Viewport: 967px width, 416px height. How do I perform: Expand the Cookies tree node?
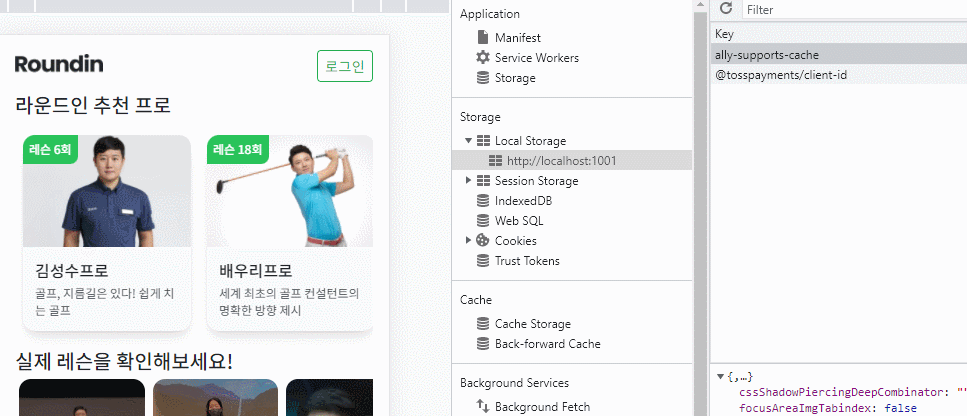point(469,240)
